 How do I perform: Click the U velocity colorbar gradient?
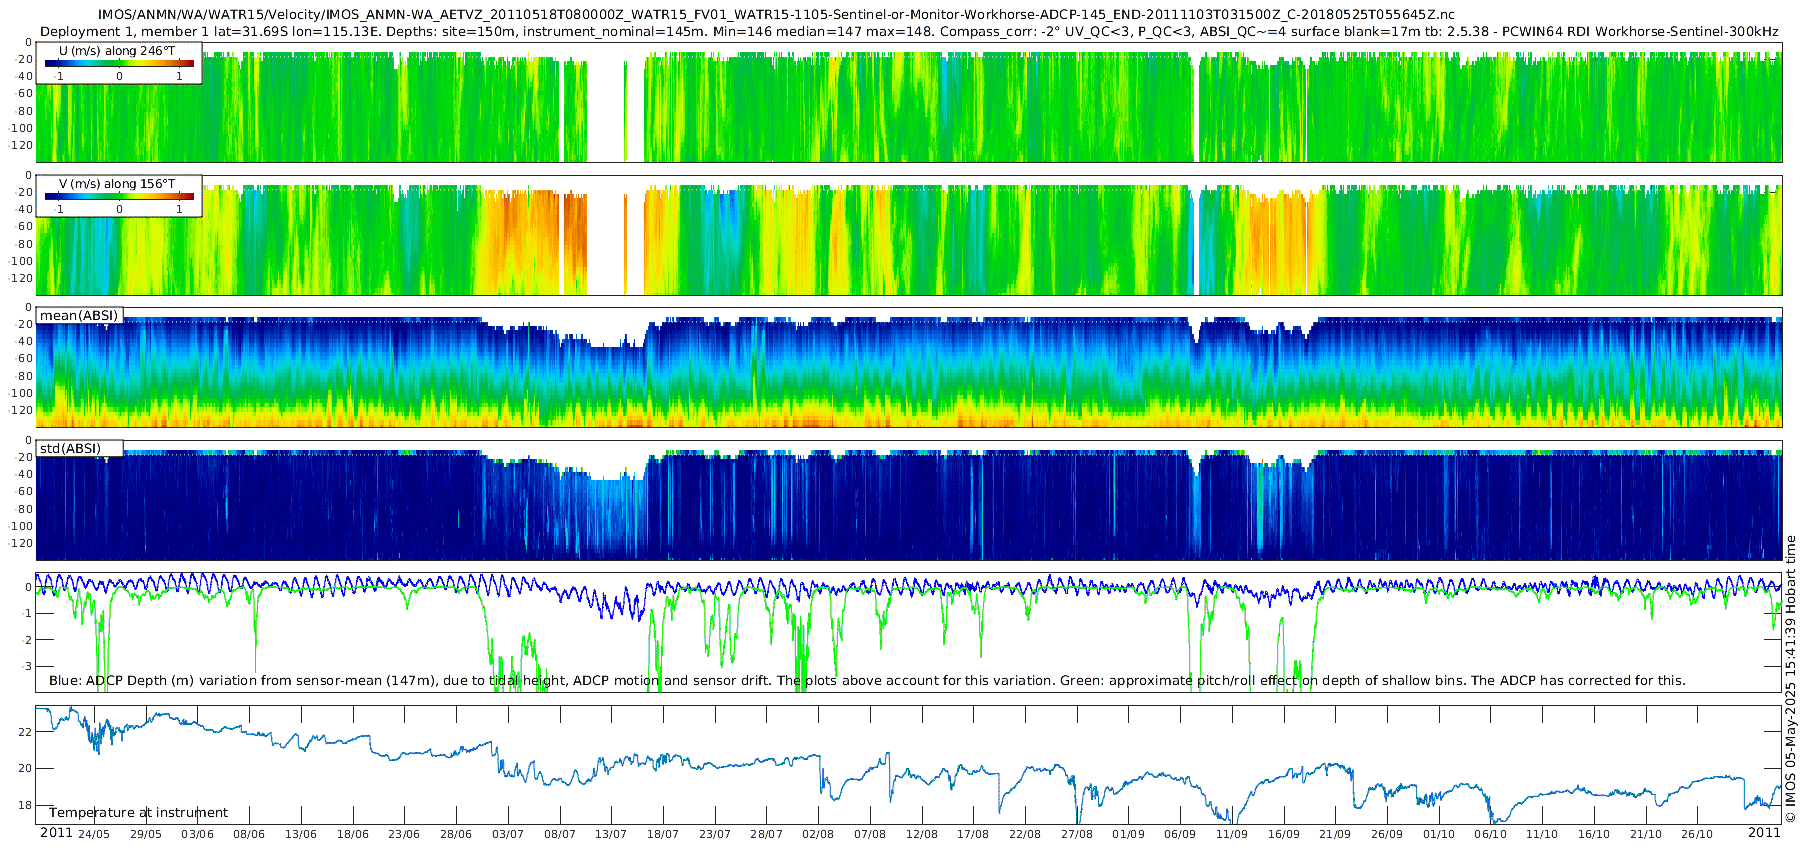[119, 63]
